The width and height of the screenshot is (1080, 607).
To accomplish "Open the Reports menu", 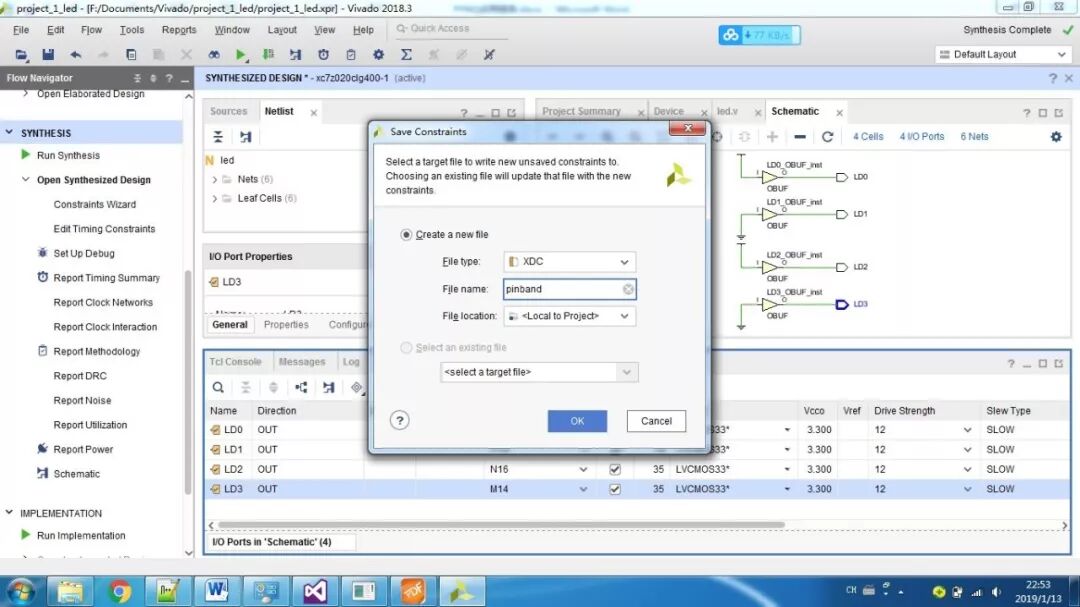I will (x=179, y=30).
